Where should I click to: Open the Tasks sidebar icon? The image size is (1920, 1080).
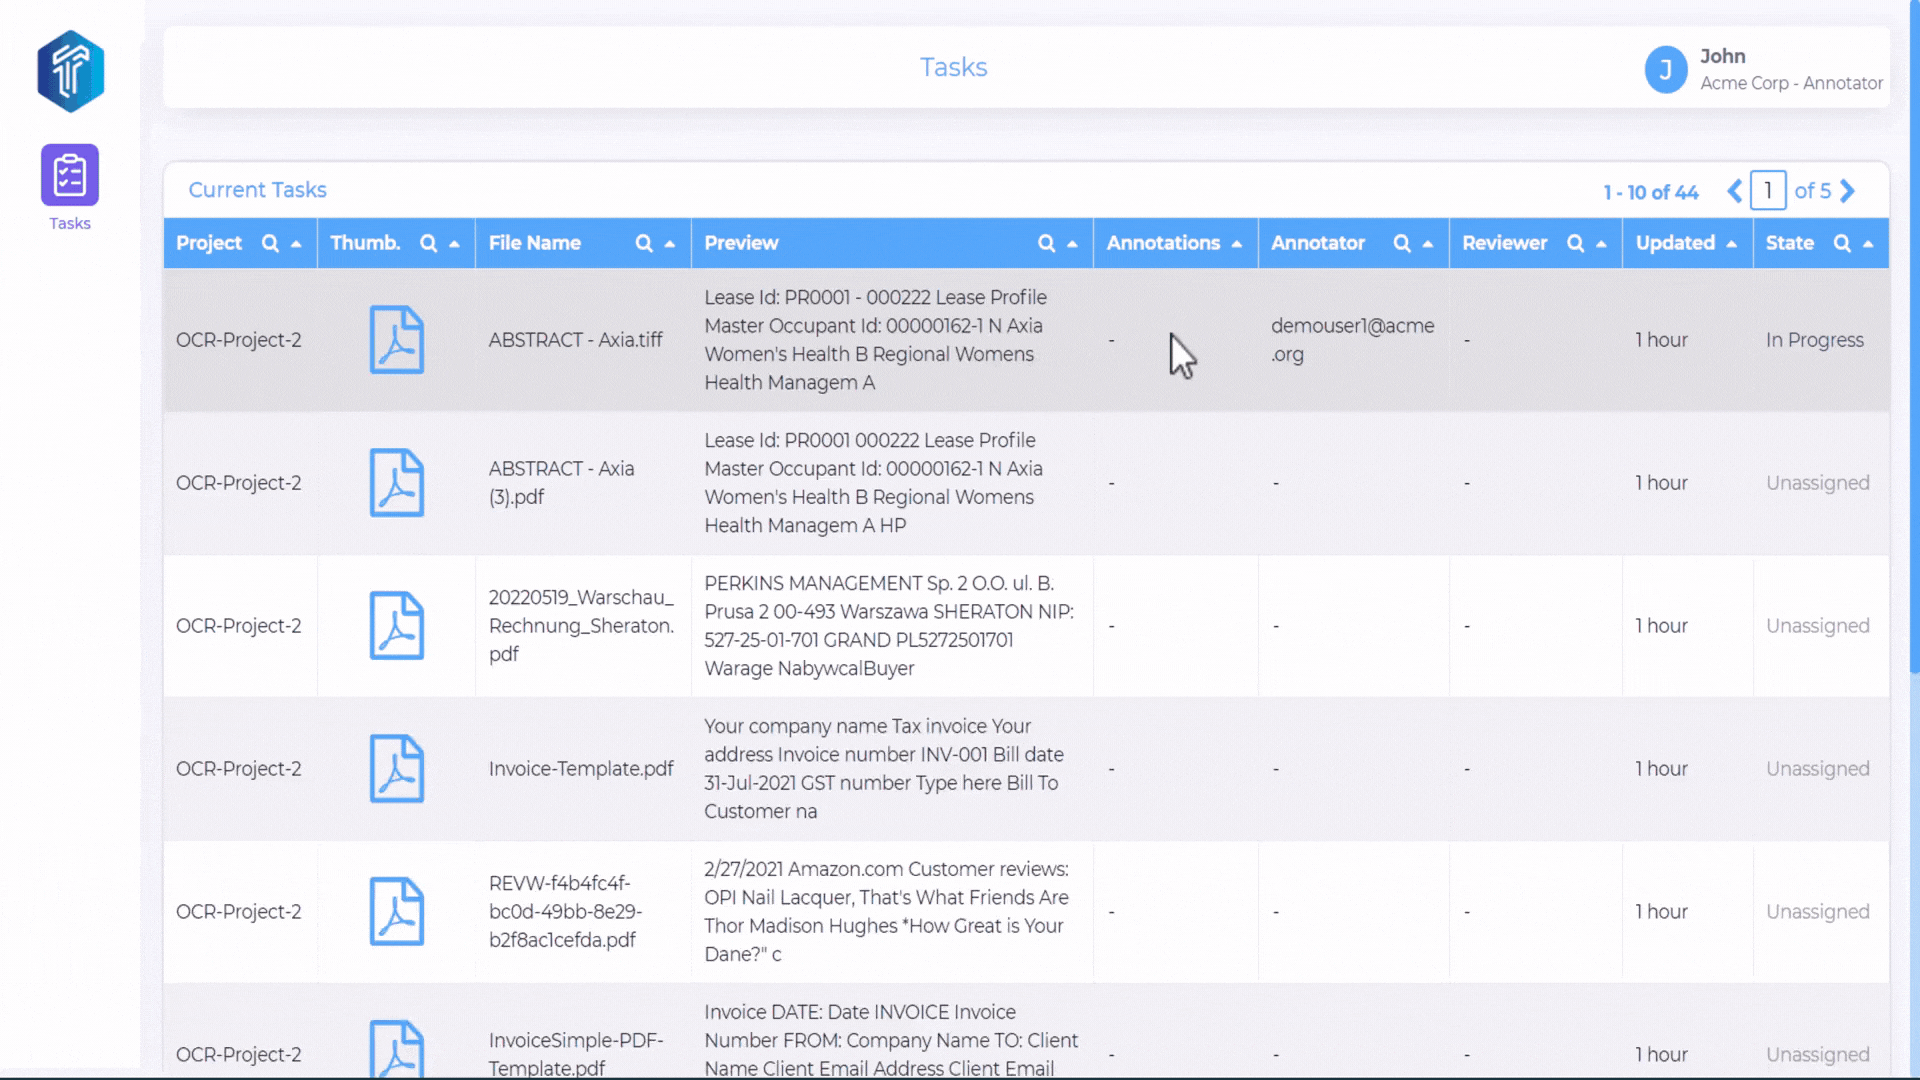70,174
